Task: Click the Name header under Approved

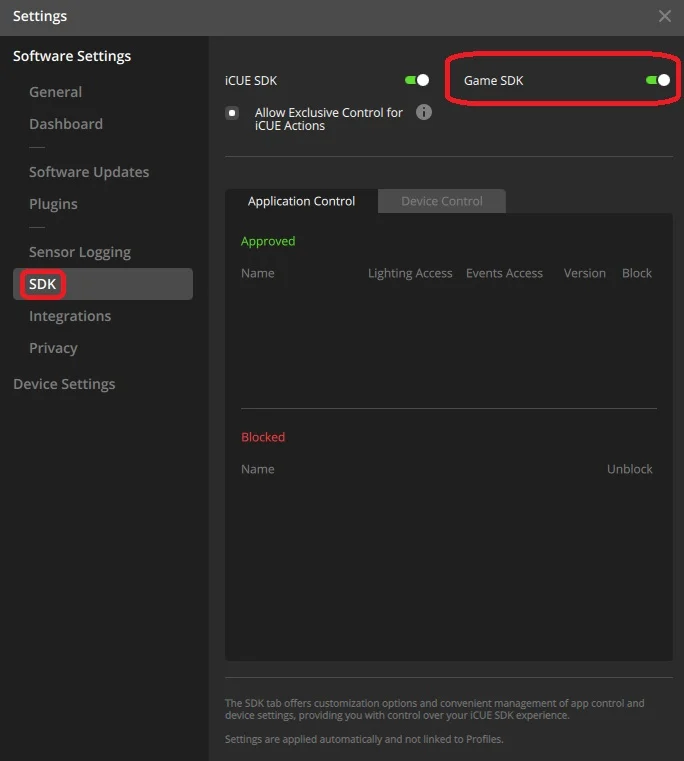Action: pos(257,273)
